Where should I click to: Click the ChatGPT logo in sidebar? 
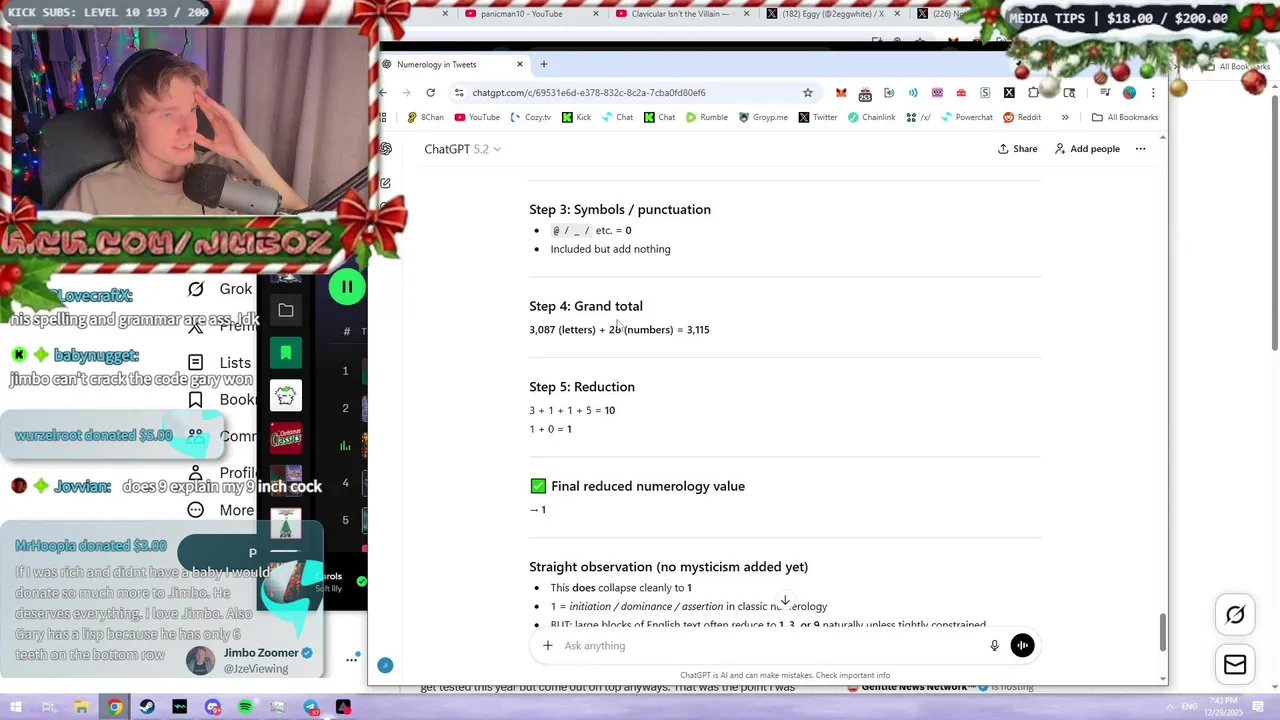385,148
